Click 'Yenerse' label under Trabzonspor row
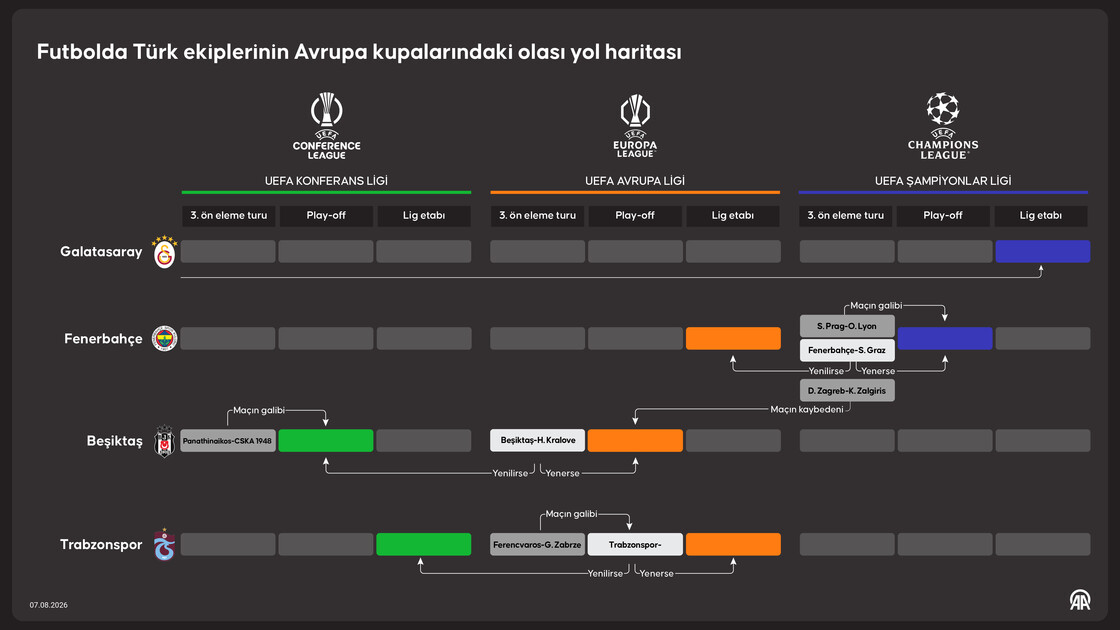1120x630 pixels. pyautogui.click(x=656, y=573)
